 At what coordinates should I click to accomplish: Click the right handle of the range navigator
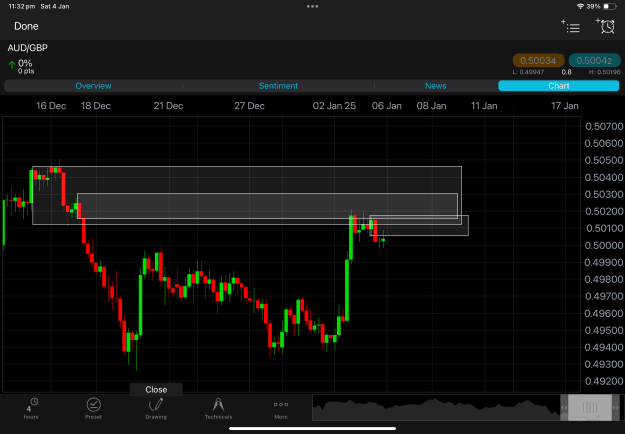pos(616,408)
